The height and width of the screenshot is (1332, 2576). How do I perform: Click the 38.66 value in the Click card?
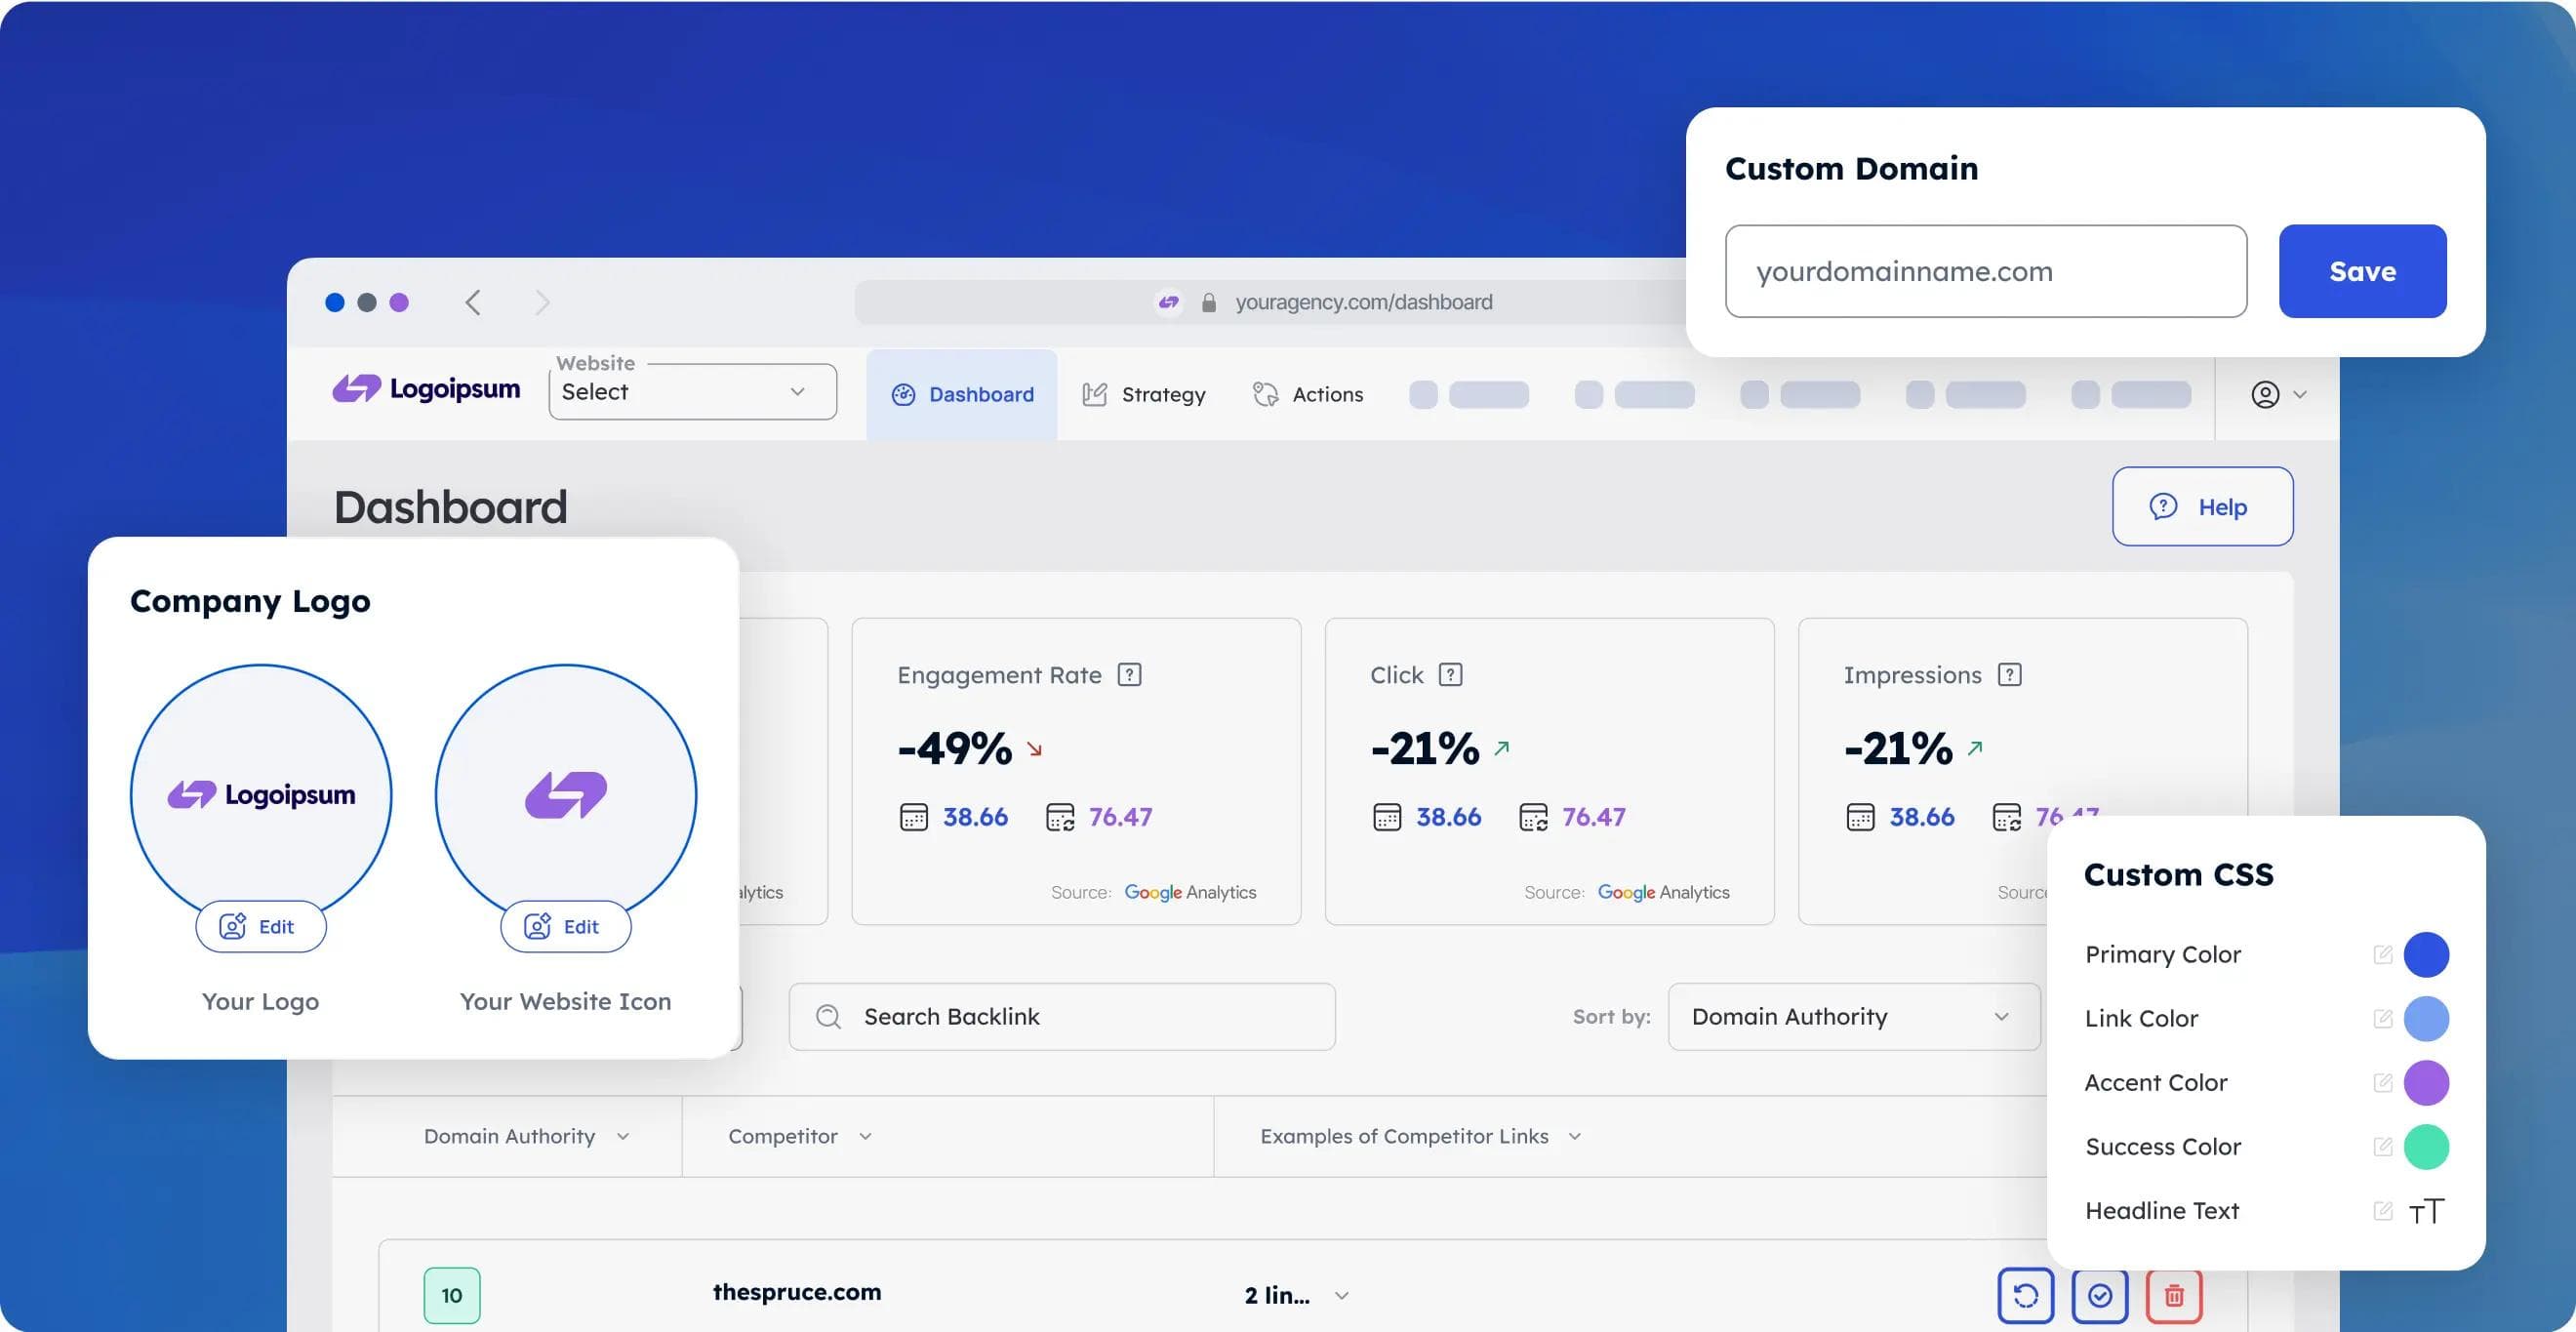1449,818
